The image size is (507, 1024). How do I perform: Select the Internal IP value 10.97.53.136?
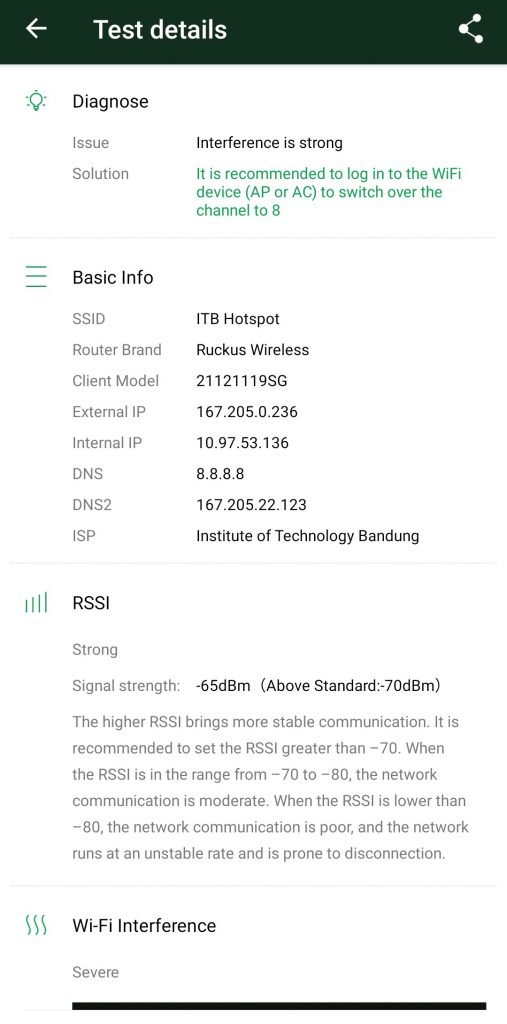242,443
